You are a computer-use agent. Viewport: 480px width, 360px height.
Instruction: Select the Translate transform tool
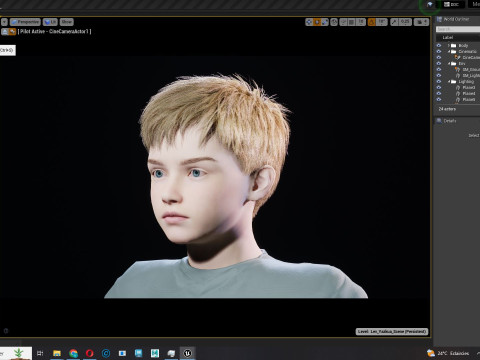click(x=309, y=22)
